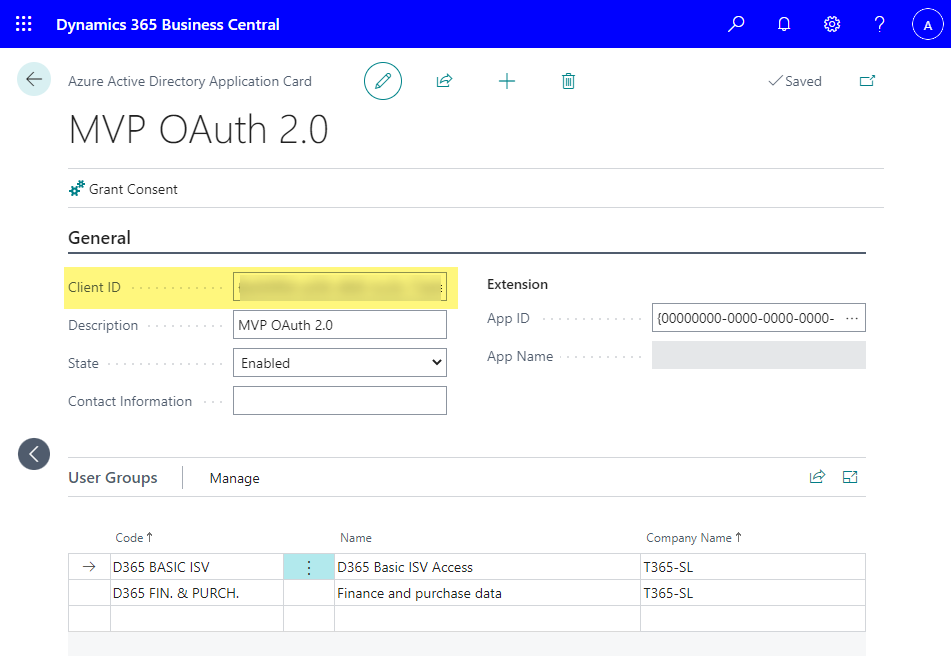Screen dimensions: 951x660
Task: Sort by the Code column header
Action: pyautogui.click(x=134, y=537)
